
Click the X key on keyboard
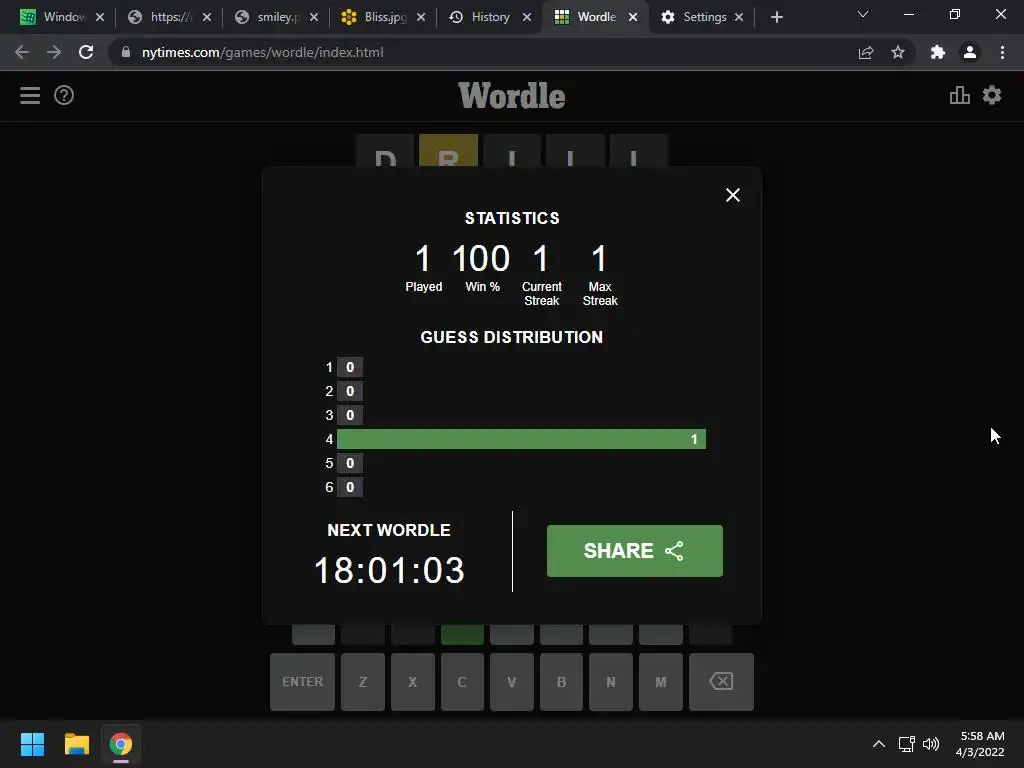point(413,682)
